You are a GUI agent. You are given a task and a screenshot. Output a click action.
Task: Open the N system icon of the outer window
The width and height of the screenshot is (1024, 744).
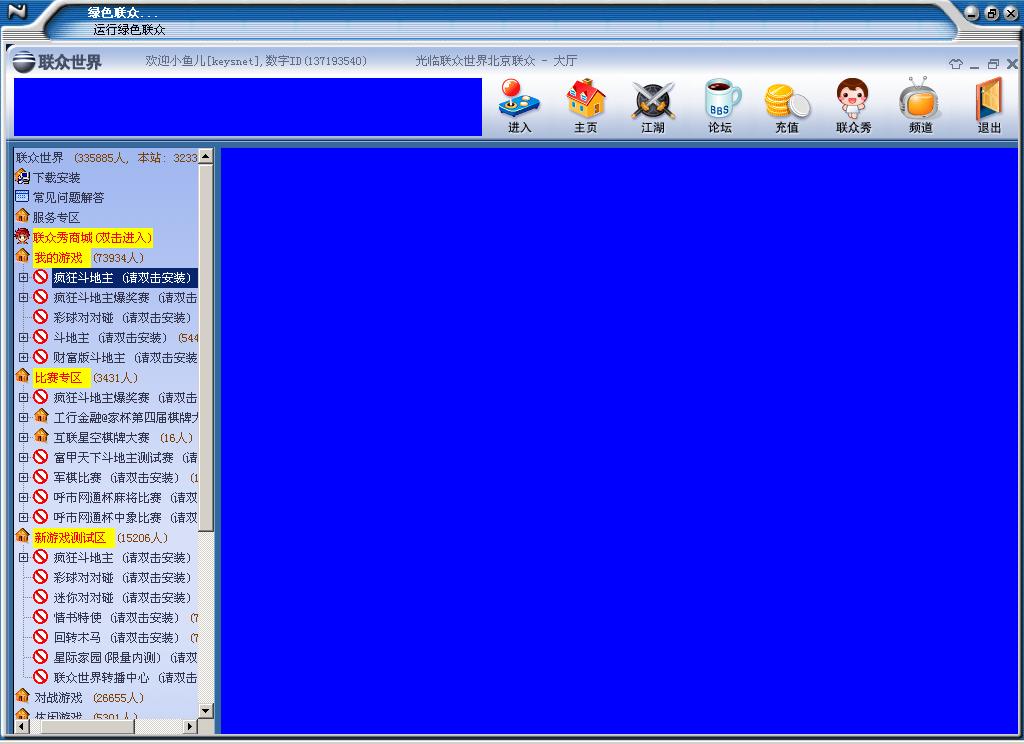point(17,11)
